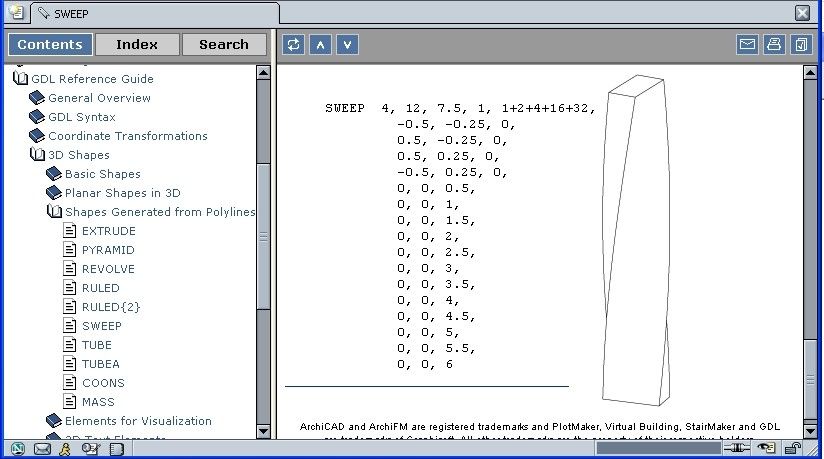Click the page icon beside EXTRUDE
This screenshot has height=459, width=824.
(69, 230)
